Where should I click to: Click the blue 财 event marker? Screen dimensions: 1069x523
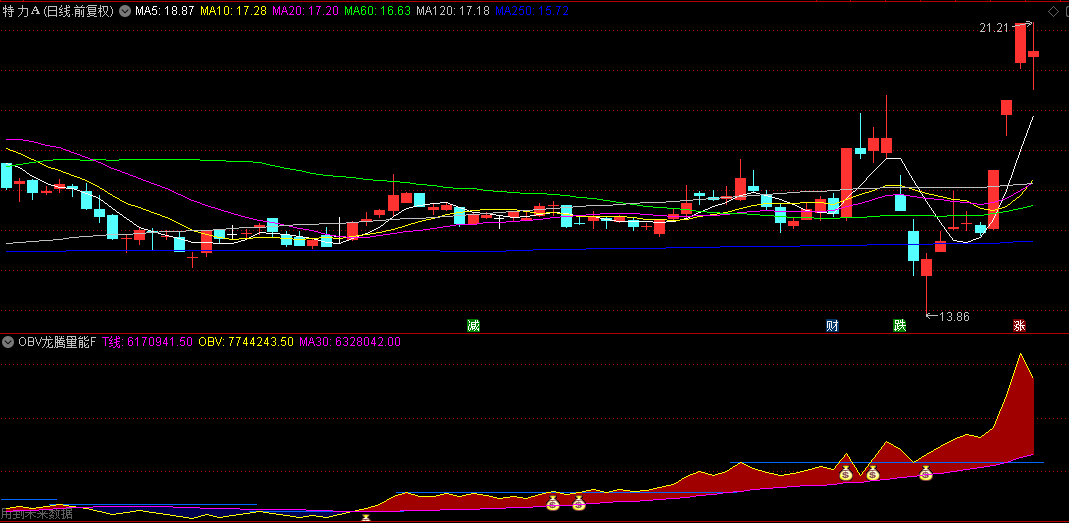click(x=832, y=325)
